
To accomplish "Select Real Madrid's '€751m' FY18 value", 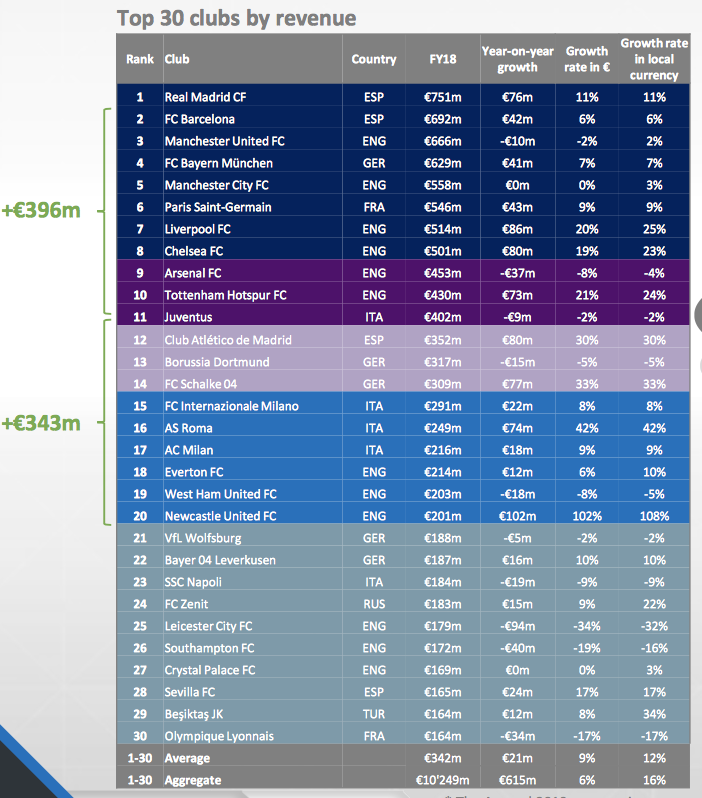I will [442, 97].
